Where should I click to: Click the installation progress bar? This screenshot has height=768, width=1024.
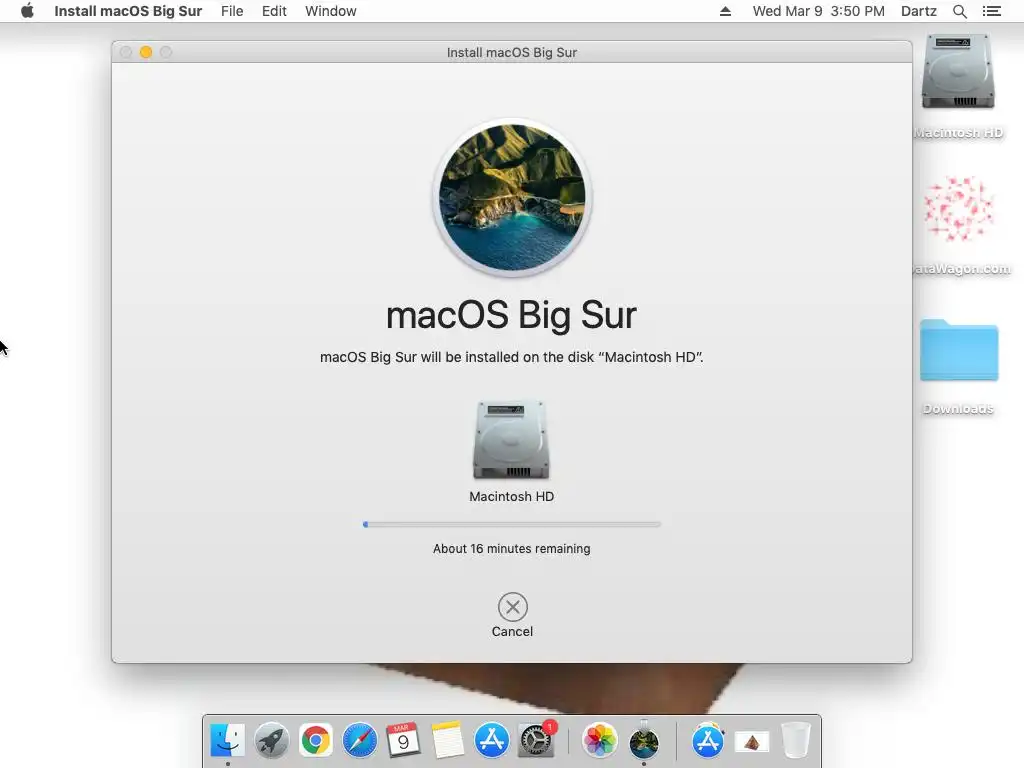tap(512, 524)
